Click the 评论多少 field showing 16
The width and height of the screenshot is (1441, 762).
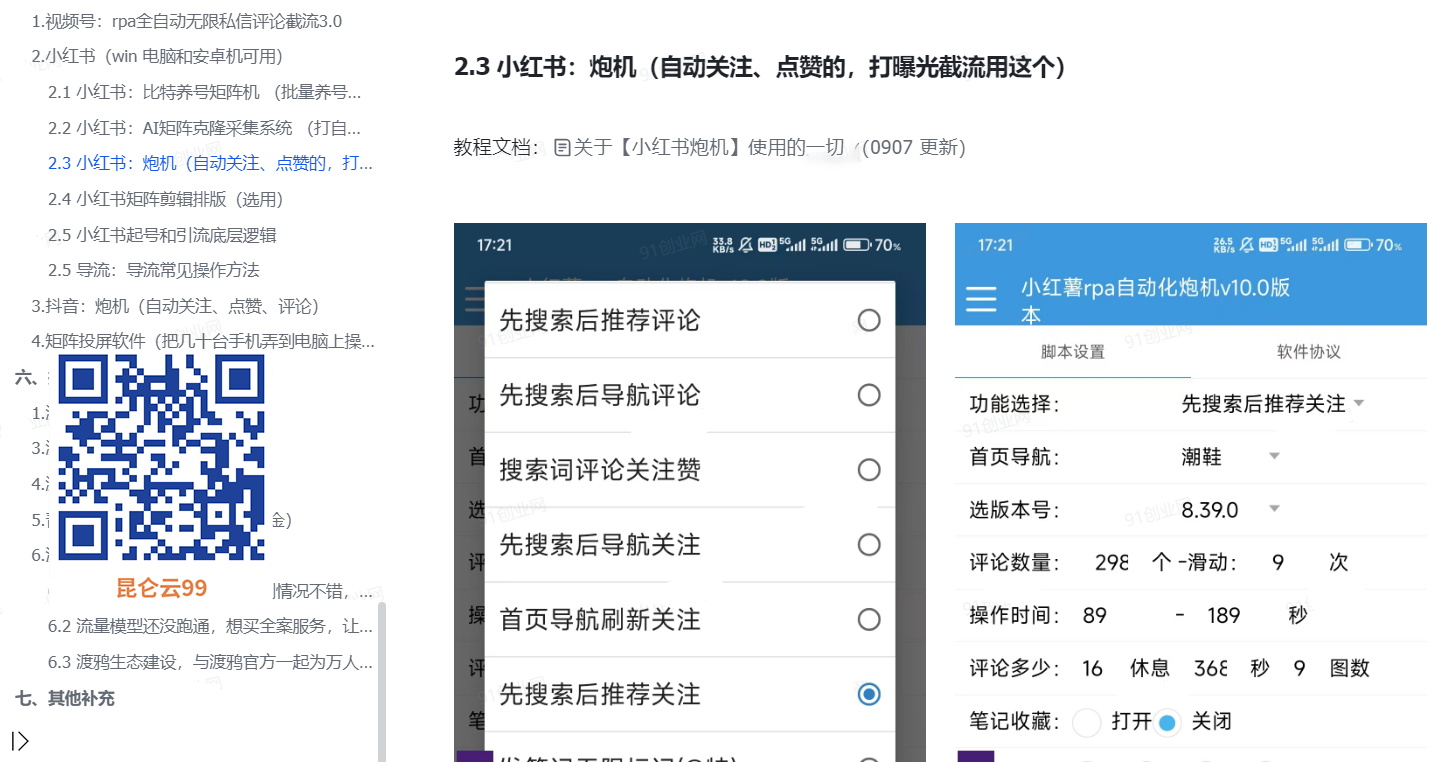pos(1092,668)
